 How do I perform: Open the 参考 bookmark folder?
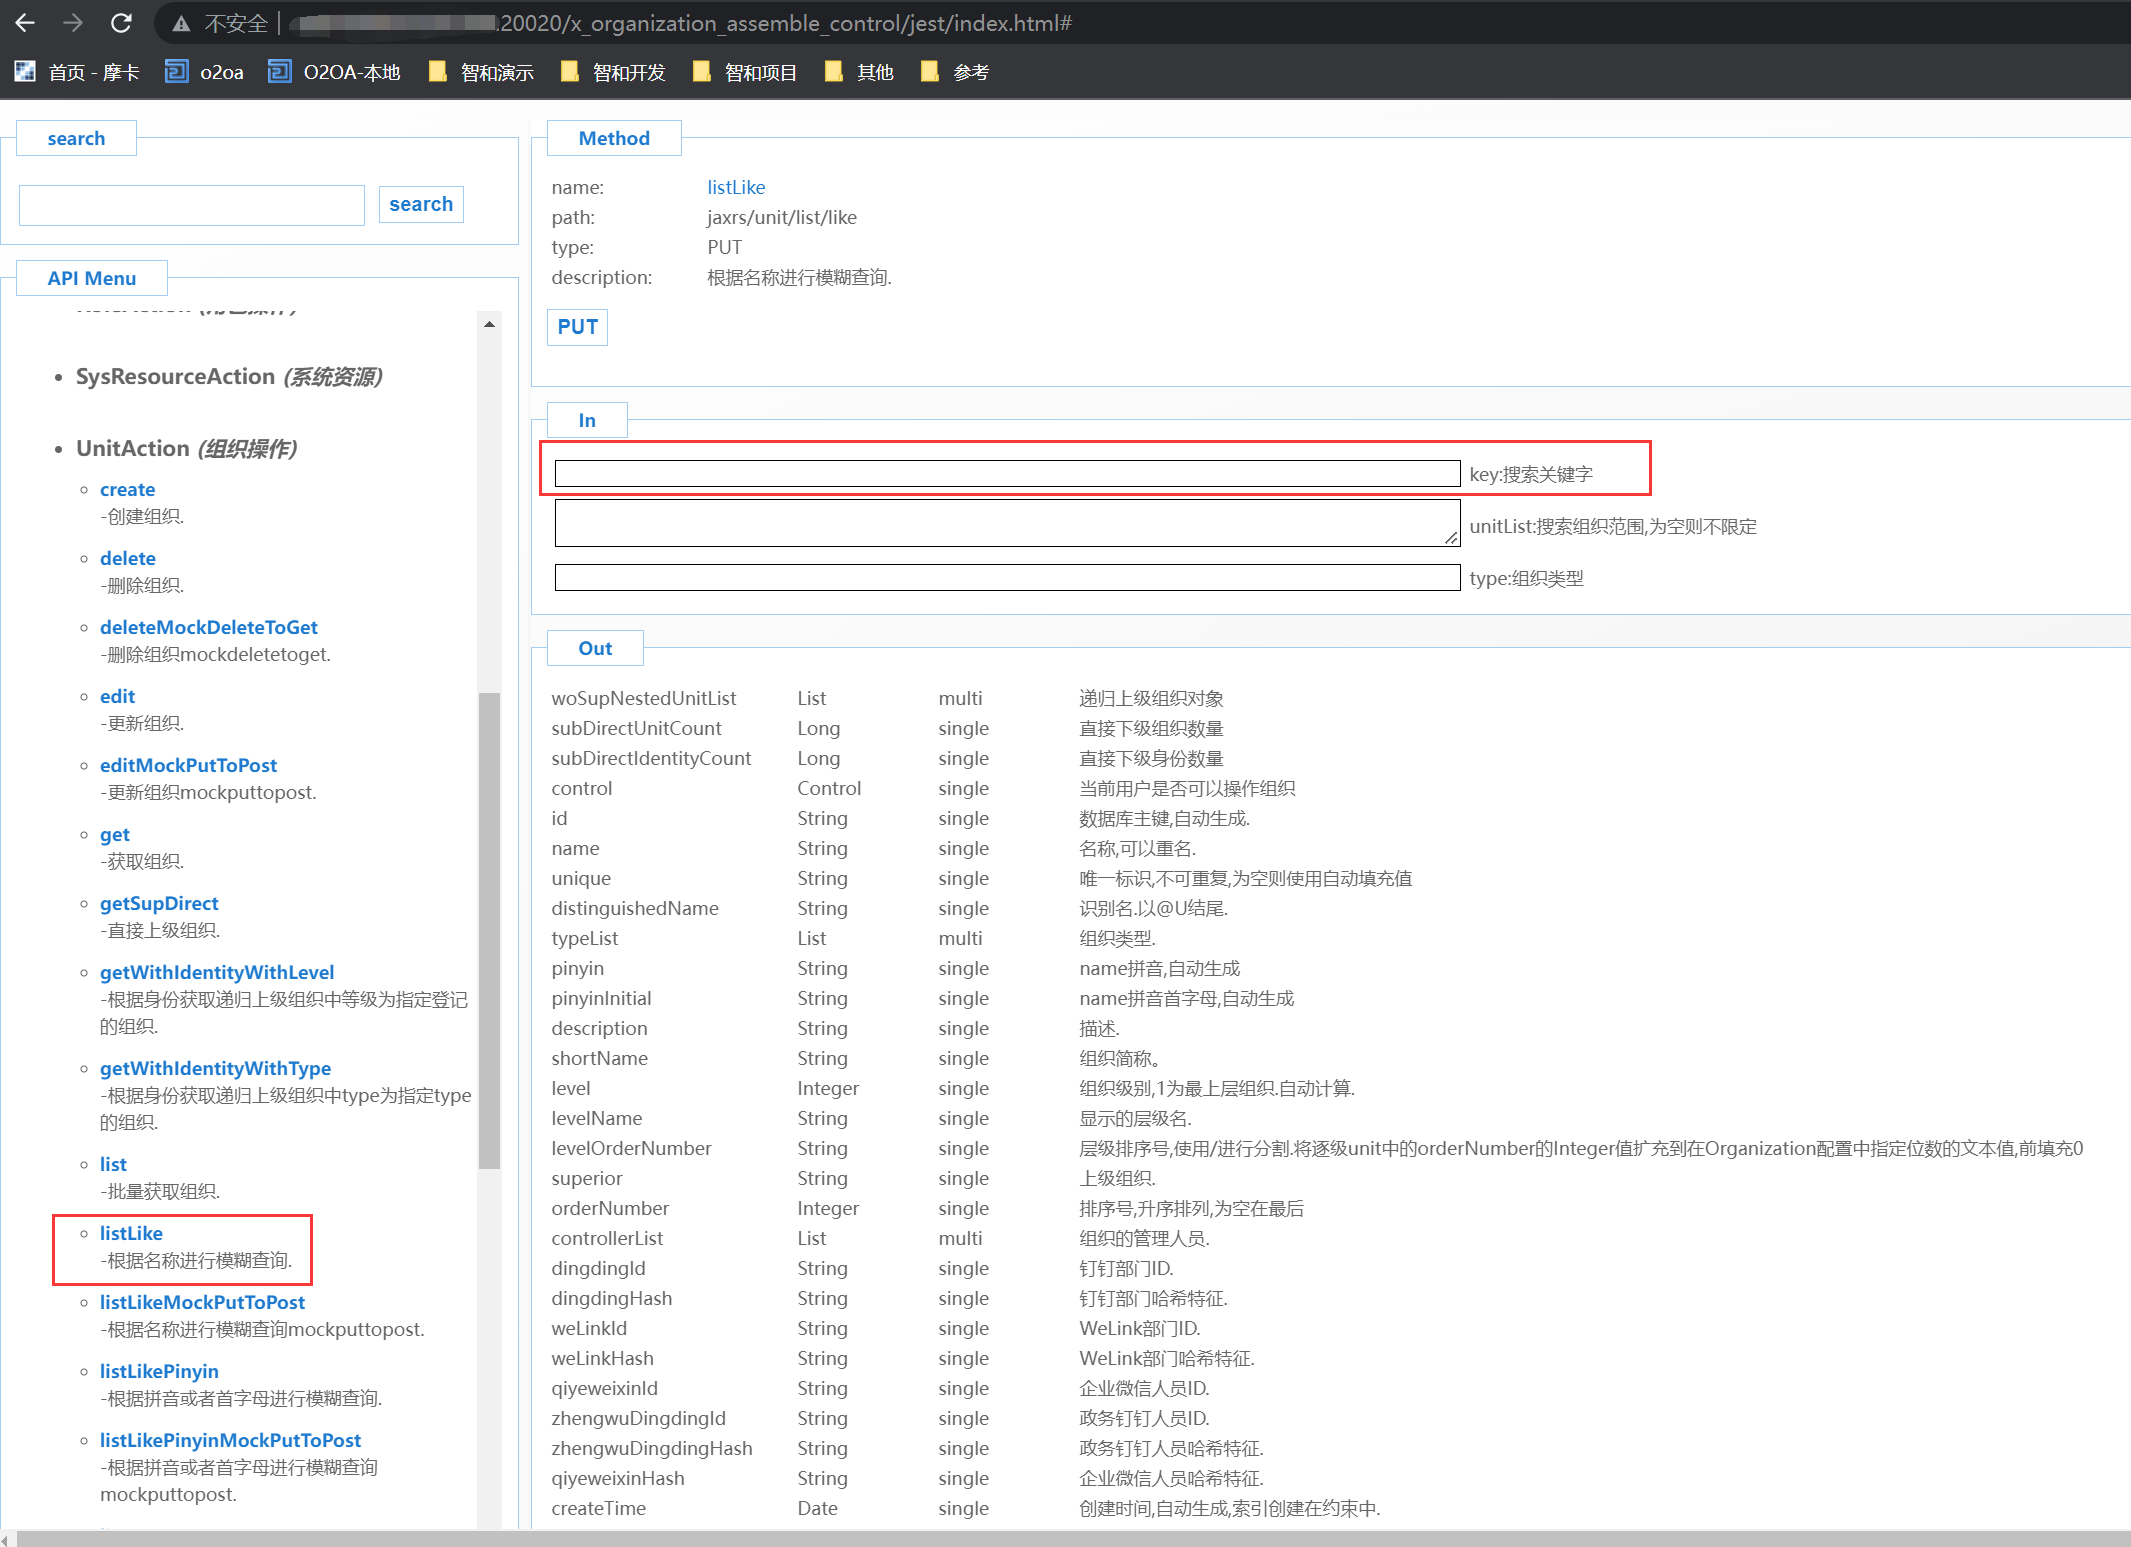[955, 72]
